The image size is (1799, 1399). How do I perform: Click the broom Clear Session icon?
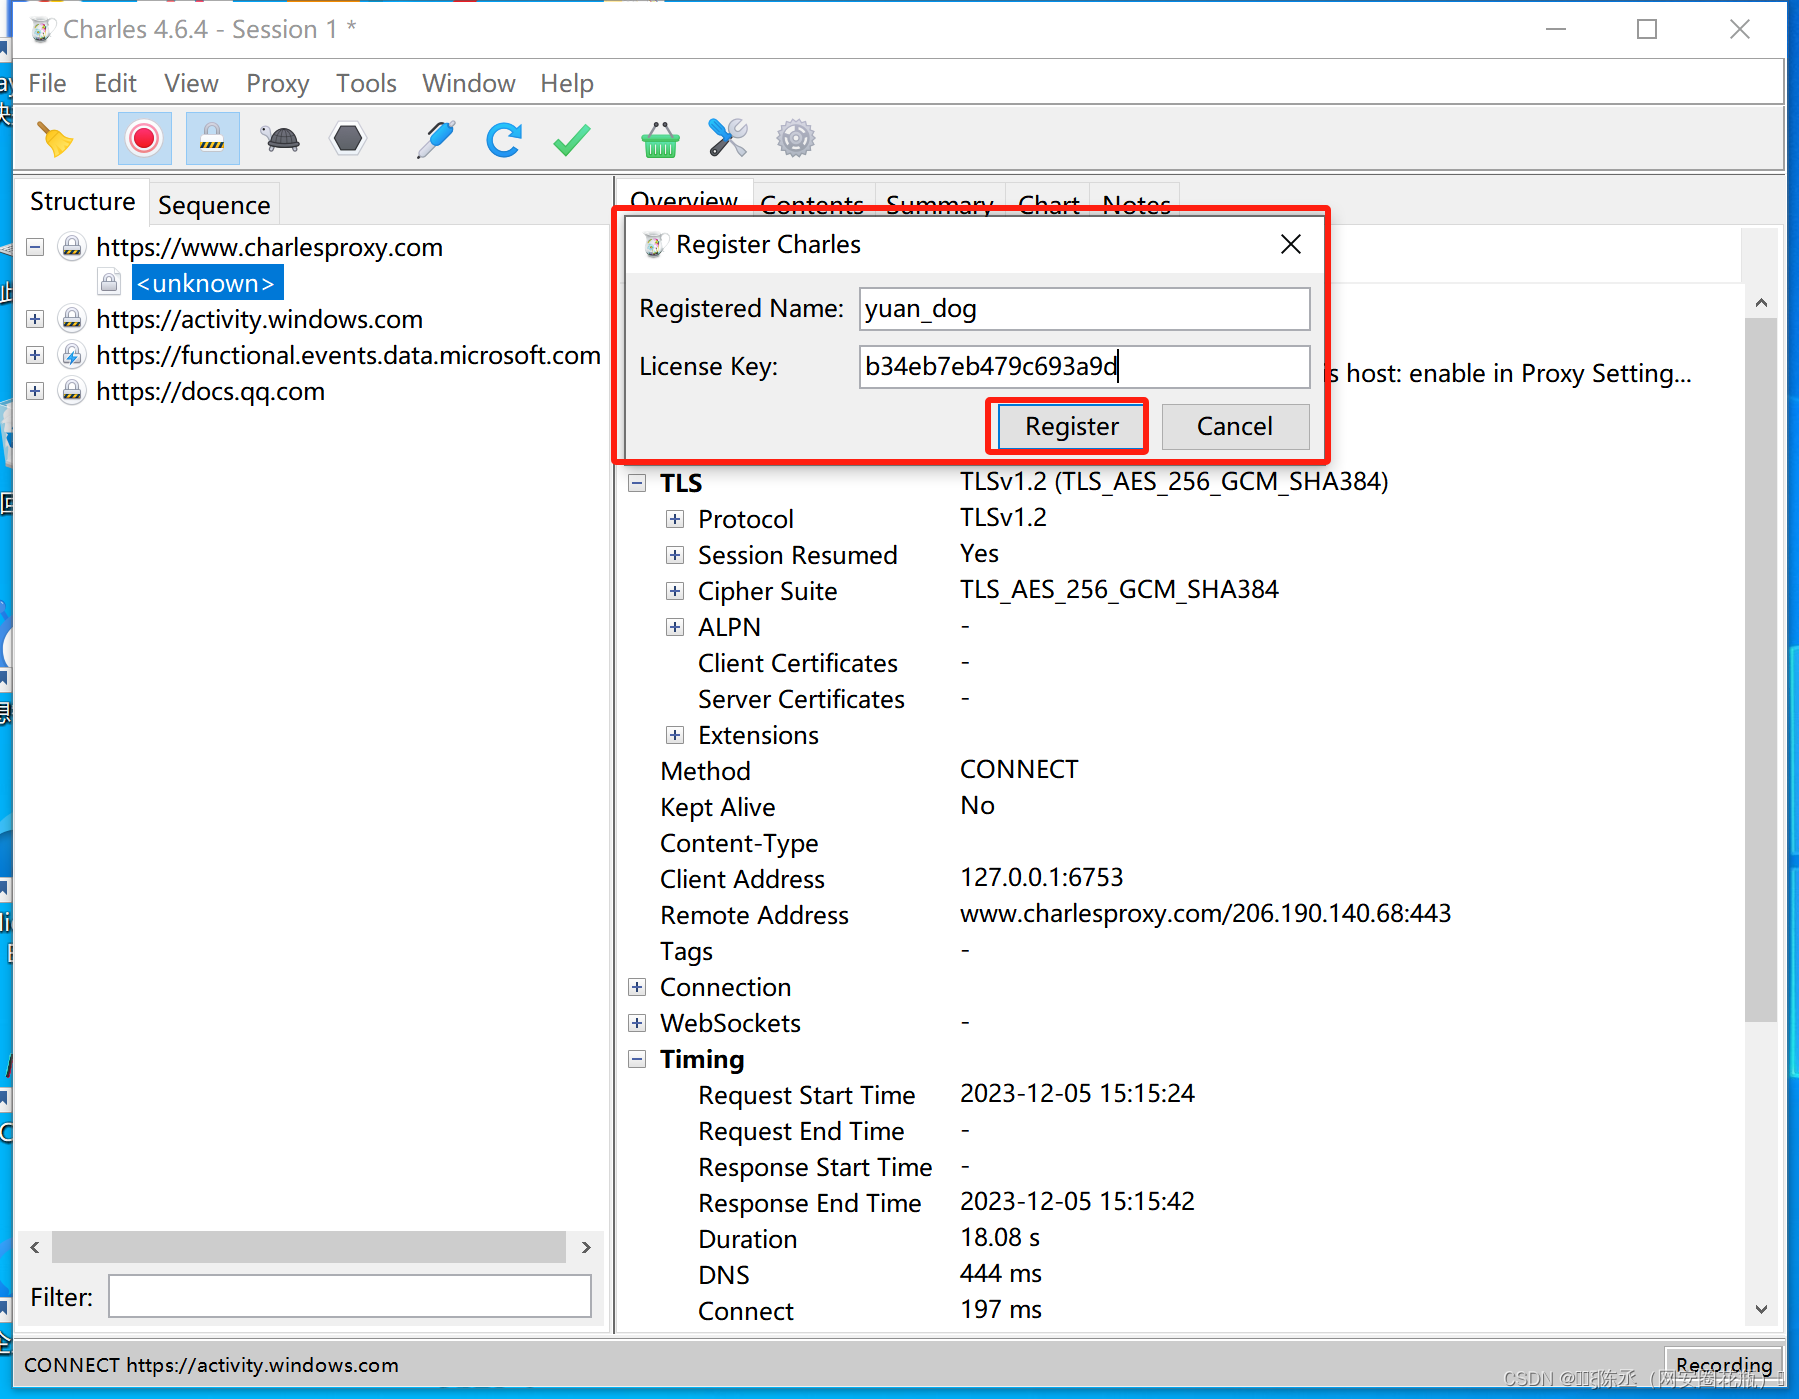[x=56, y=139]
